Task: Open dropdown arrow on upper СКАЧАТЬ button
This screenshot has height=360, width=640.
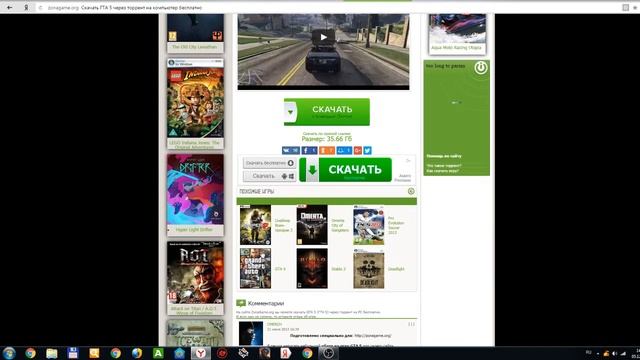Action: click(291, 112)
